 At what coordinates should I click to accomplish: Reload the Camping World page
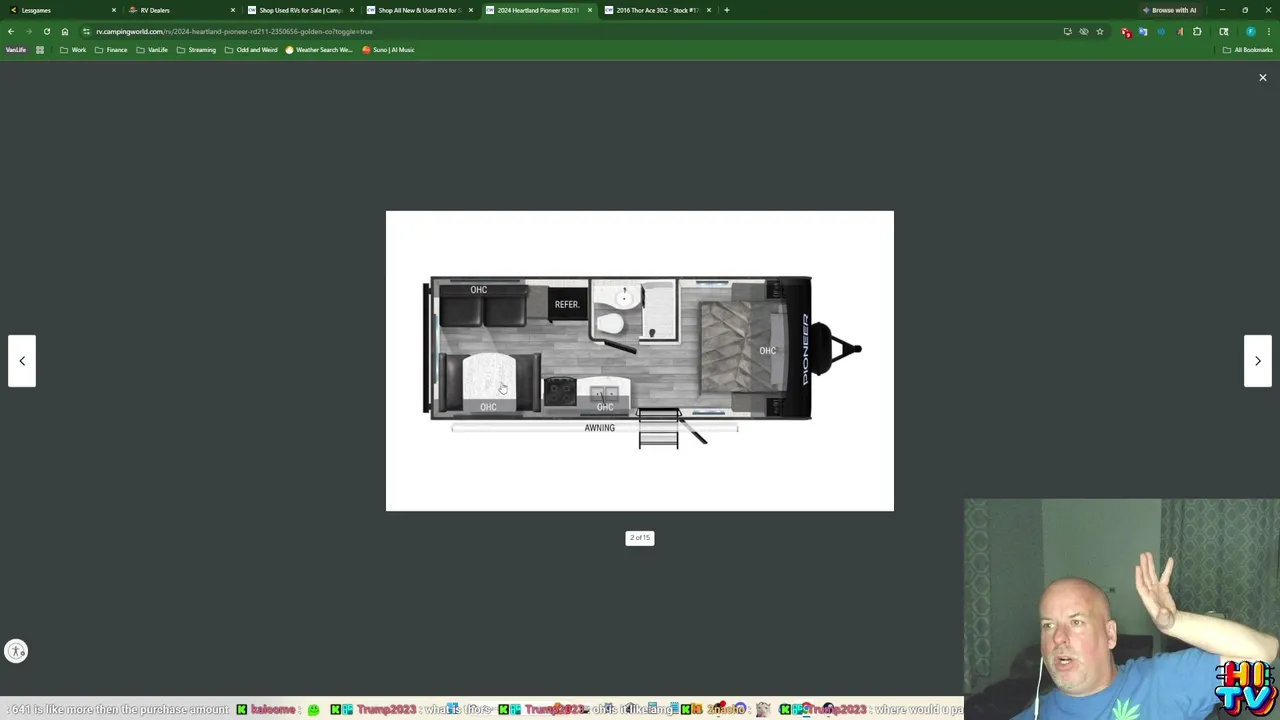click(46, 31)
